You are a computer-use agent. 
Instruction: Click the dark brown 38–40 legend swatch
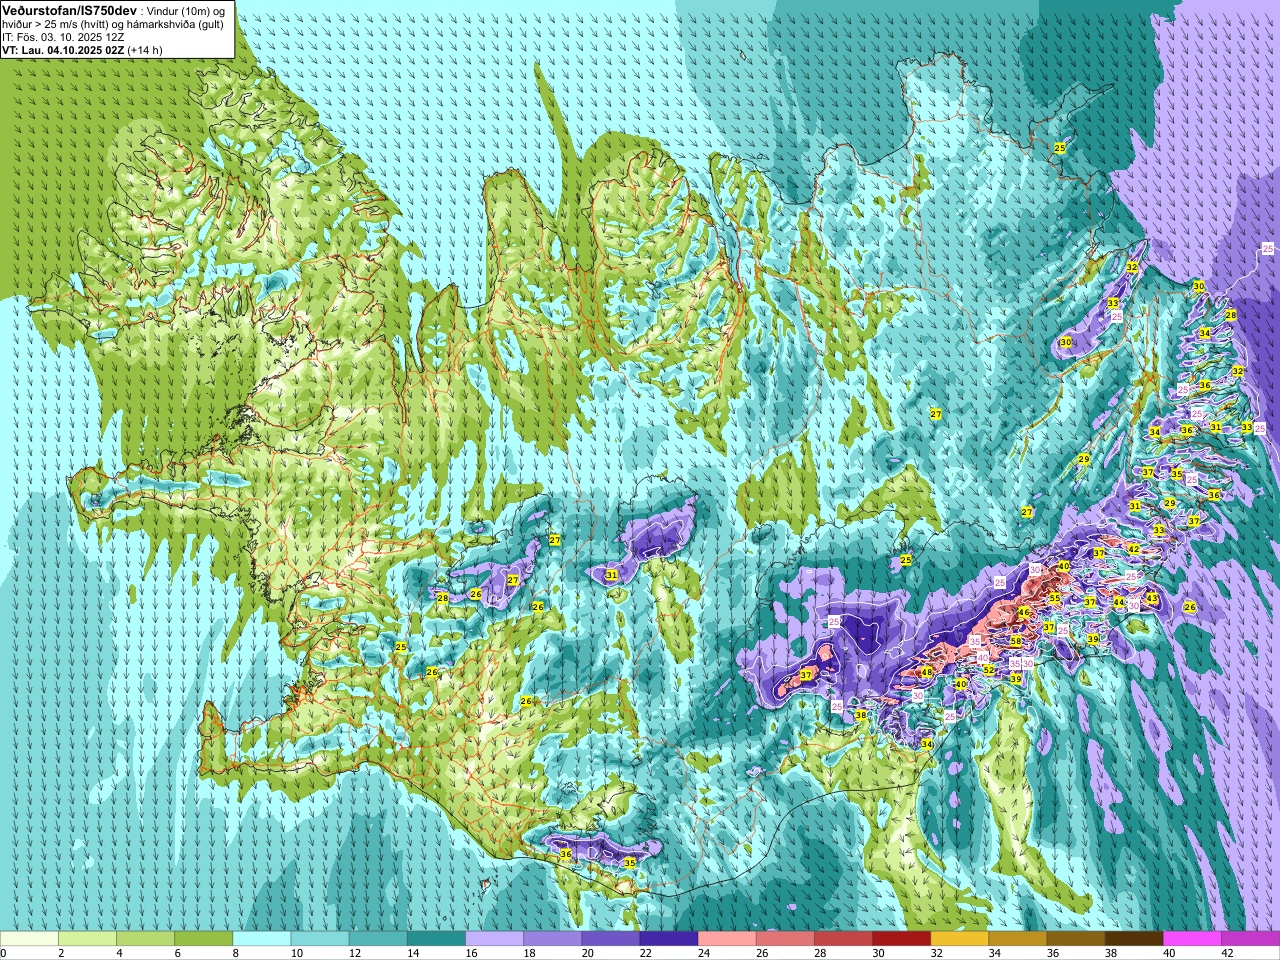(1133, 939)
